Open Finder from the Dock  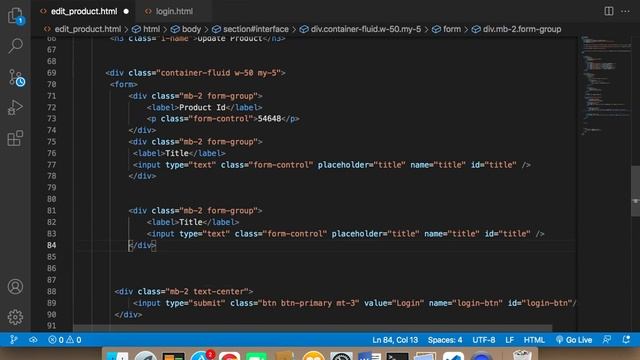(x=117, y=356)
